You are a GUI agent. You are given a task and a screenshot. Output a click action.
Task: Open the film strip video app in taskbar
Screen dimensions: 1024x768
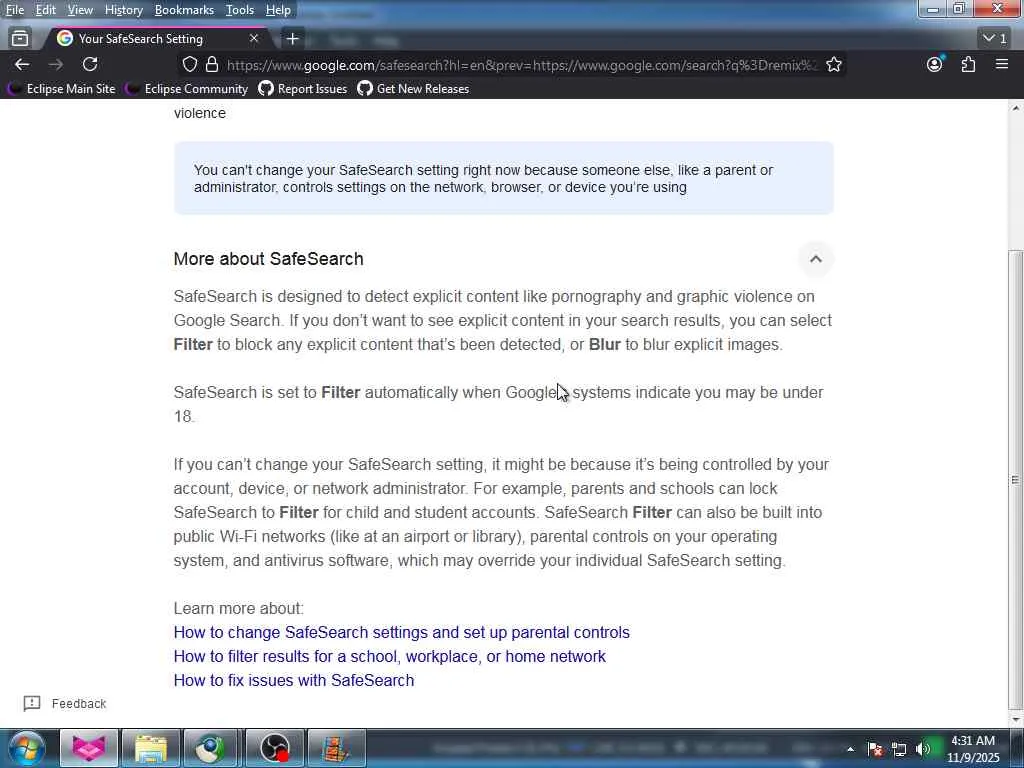point(336,748)
